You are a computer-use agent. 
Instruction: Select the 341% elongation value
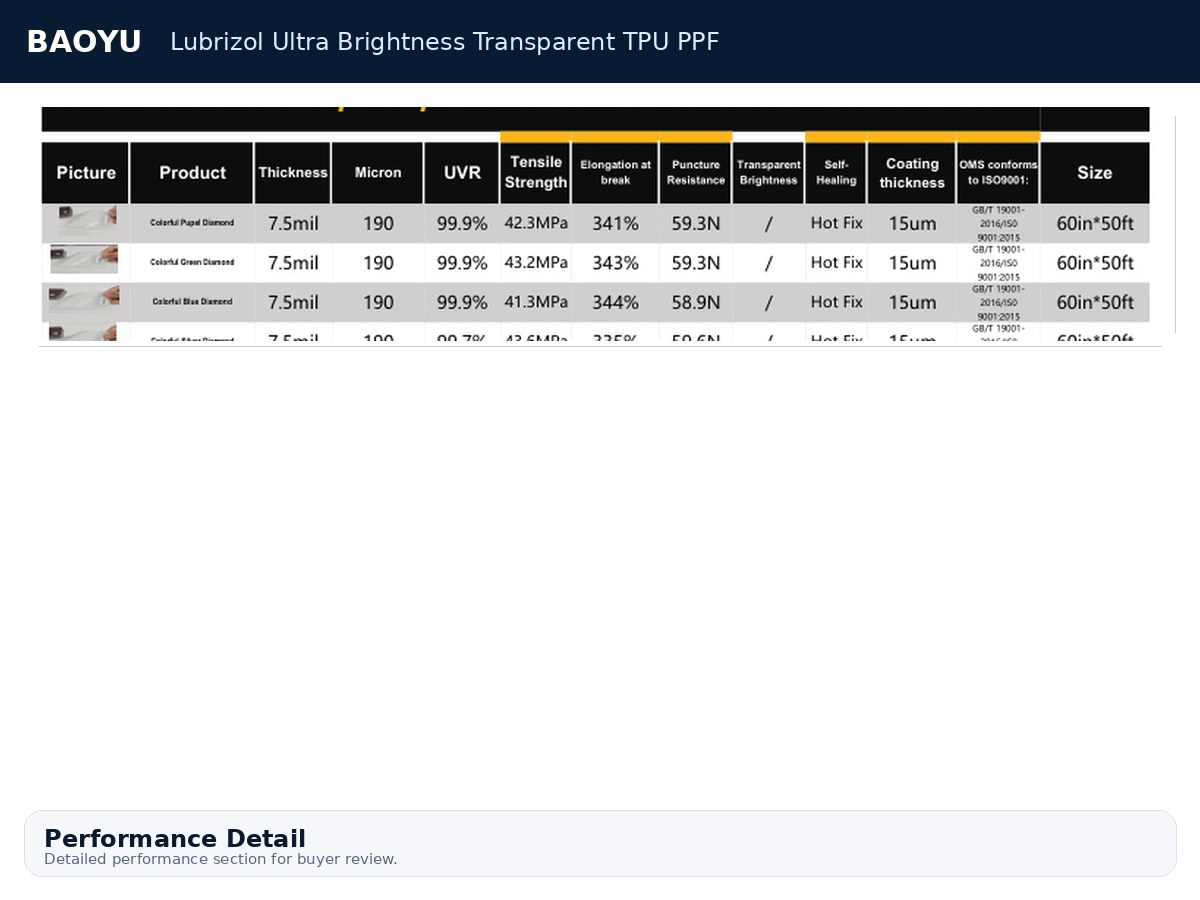615,224
